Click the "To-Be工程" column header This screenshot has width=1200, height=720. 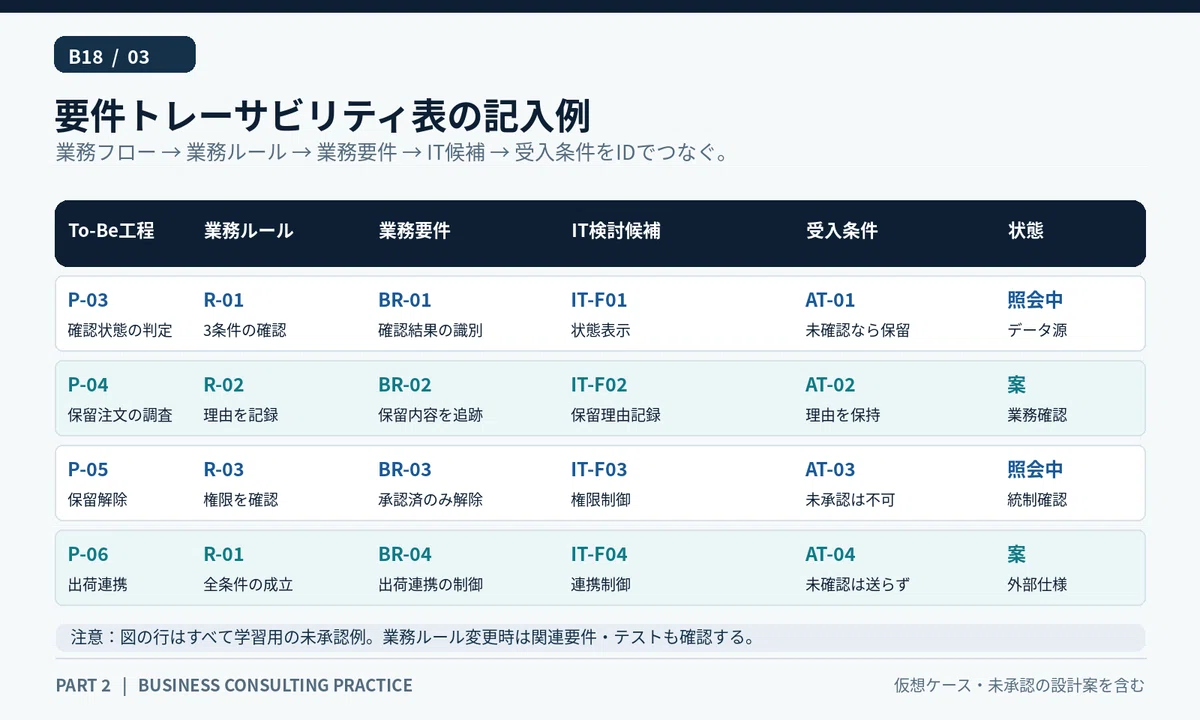(111, 231)
